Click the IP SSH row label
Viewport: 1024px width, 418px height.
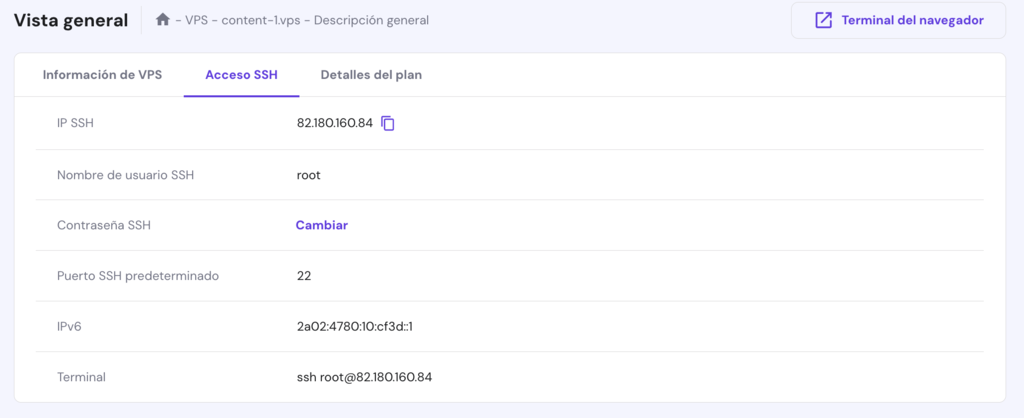coord(75,123)
